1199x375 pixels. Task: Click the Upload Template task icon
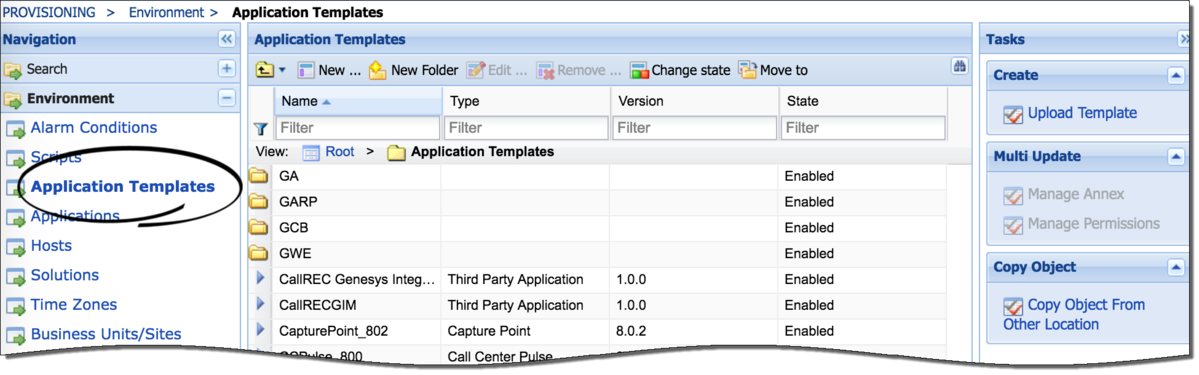1012,114
